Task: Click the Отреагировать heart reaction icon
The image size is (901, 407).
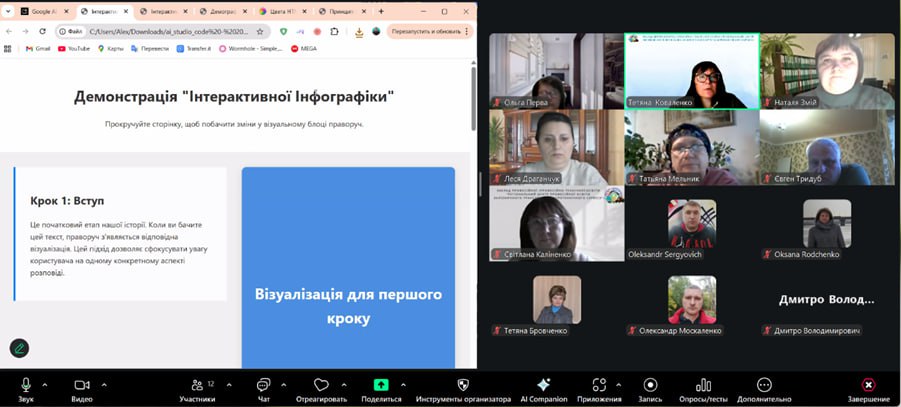Action: pos(321,385)
